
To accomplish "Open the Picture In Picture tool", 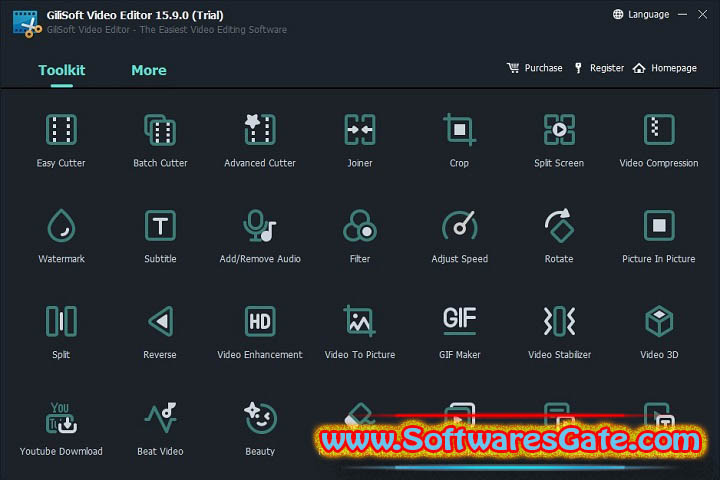I will point(658,237).
